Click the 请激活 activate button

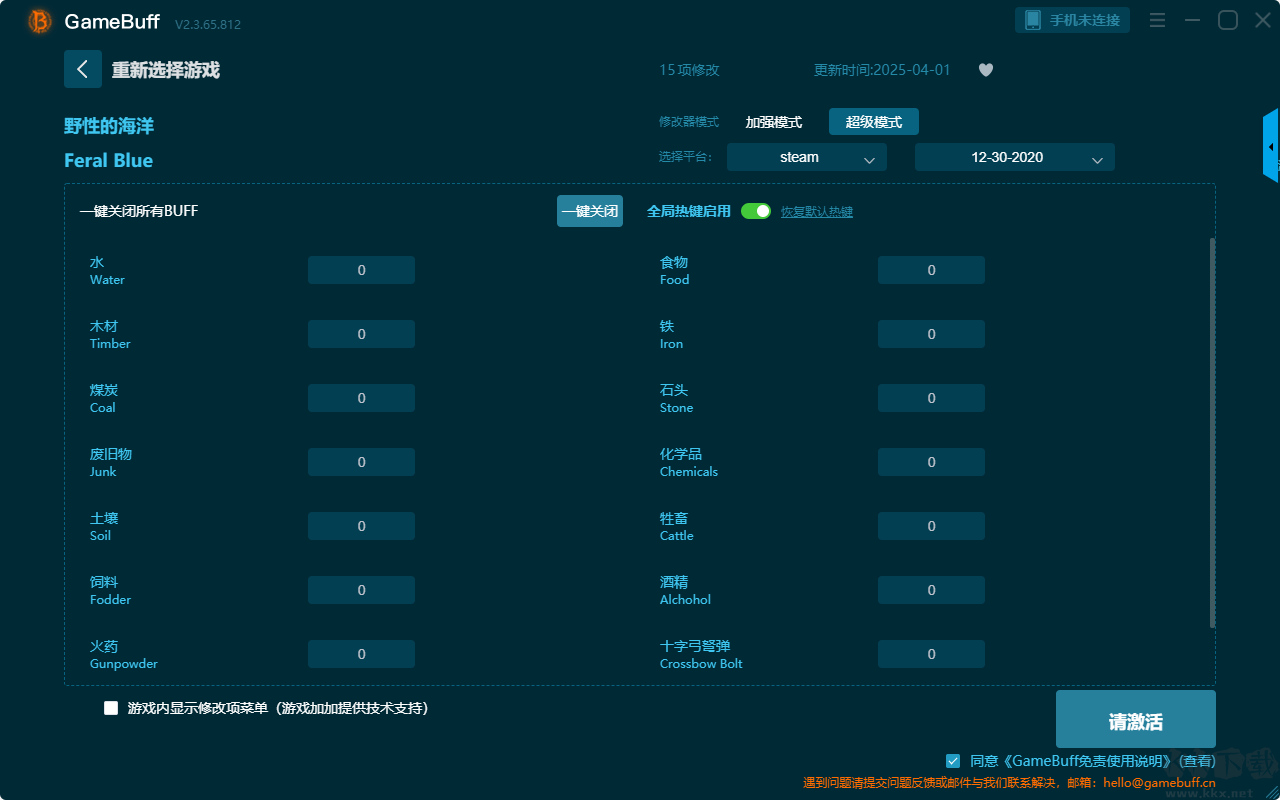click(x=1136, y=719)
